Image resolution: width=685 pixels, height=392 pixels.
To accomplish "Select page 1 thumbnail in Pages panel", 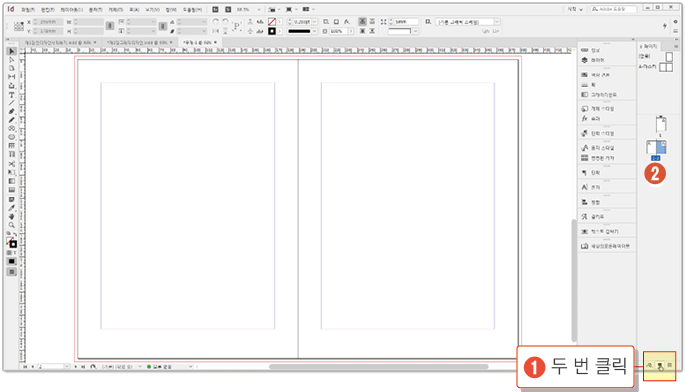I will pos(661,124).
